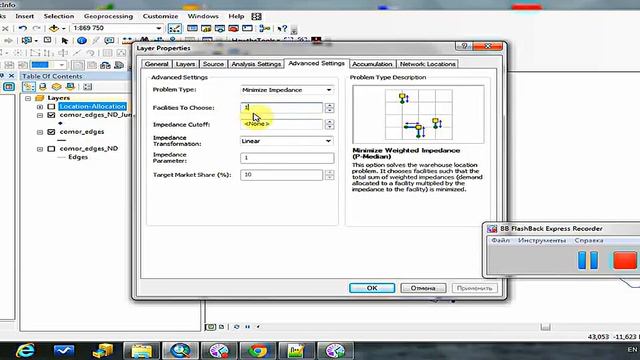Click the Impedance Cutoff spinner arrows
This screenshot has width=640, height=360.
(x=329, y=124)
